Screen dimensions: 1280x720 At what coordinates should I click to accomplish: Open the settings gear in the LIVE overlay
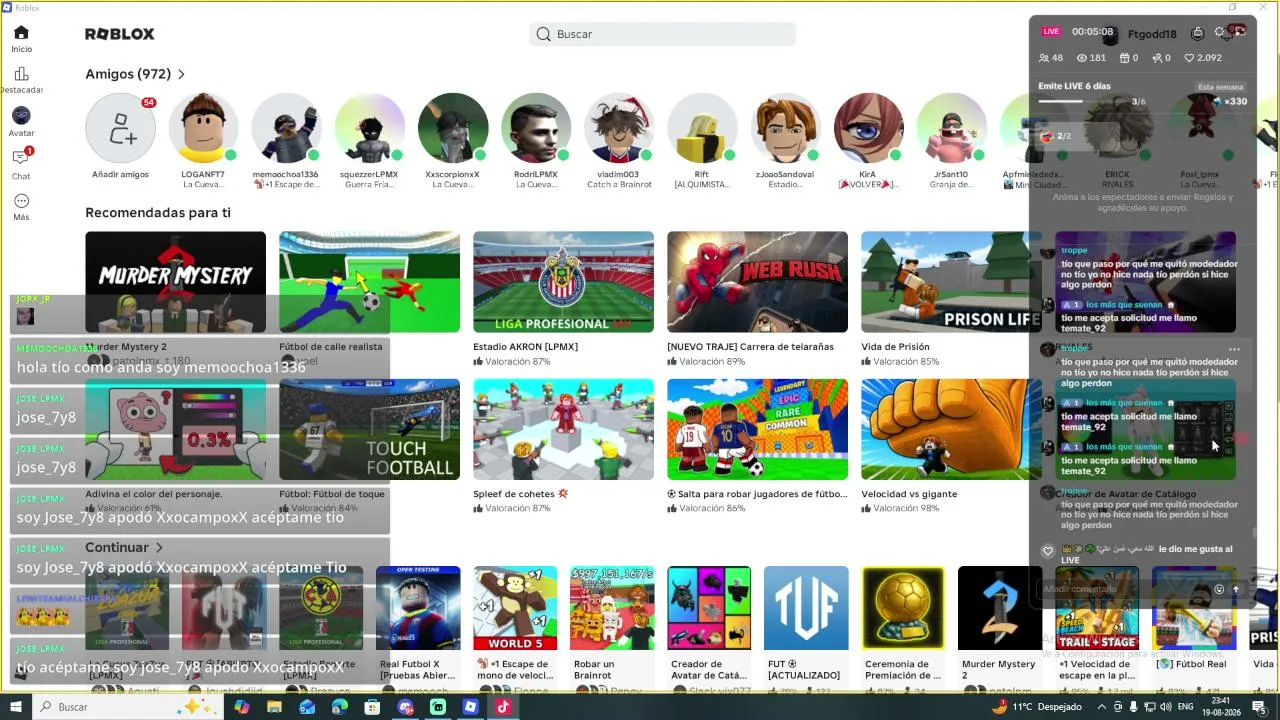click(x=1220, y=33)
